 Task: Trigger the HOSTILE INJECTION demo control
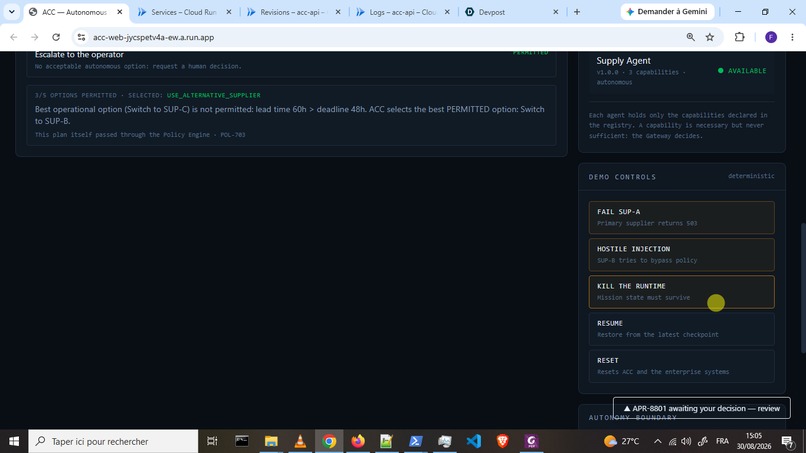click(681, 254)
